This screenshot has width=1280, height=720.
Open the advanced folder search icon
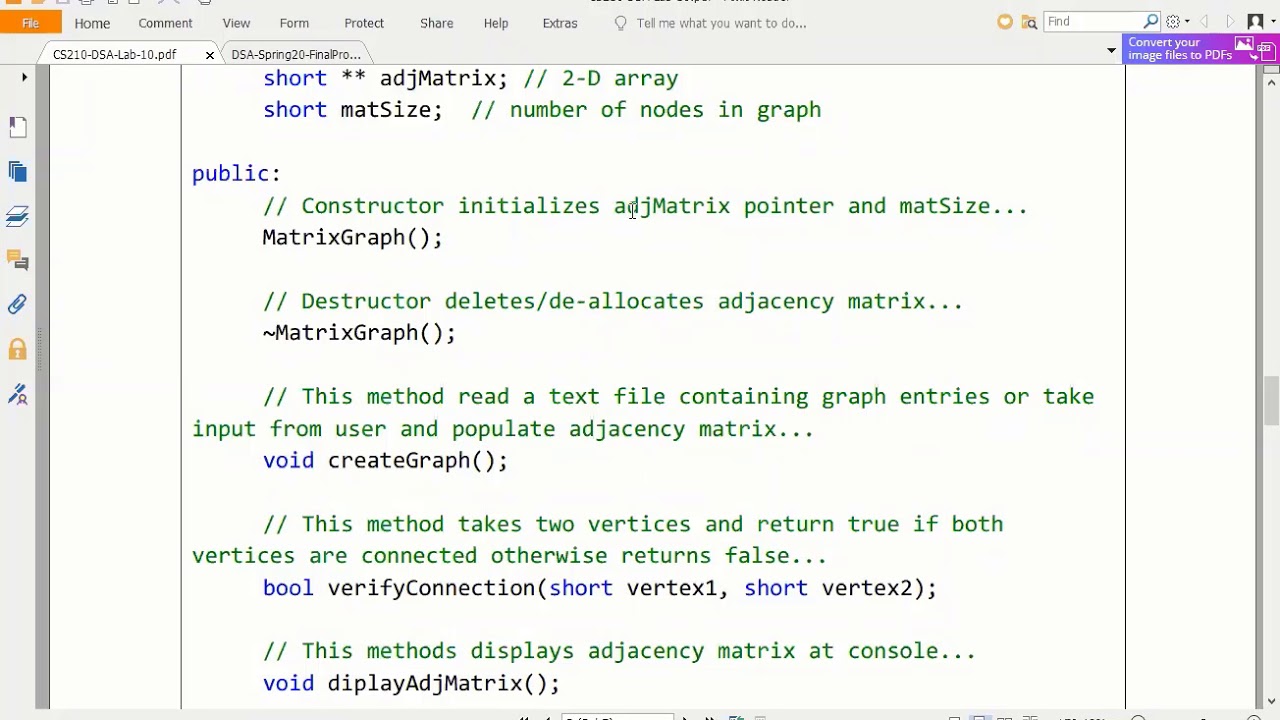1029,22
